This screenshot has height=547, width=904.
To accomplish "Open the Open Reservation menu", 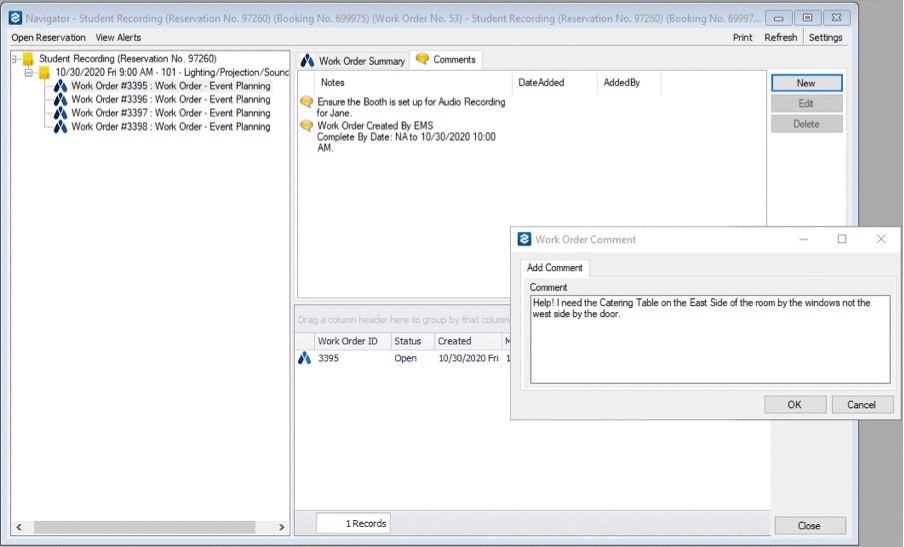I will tap(48, 37).
